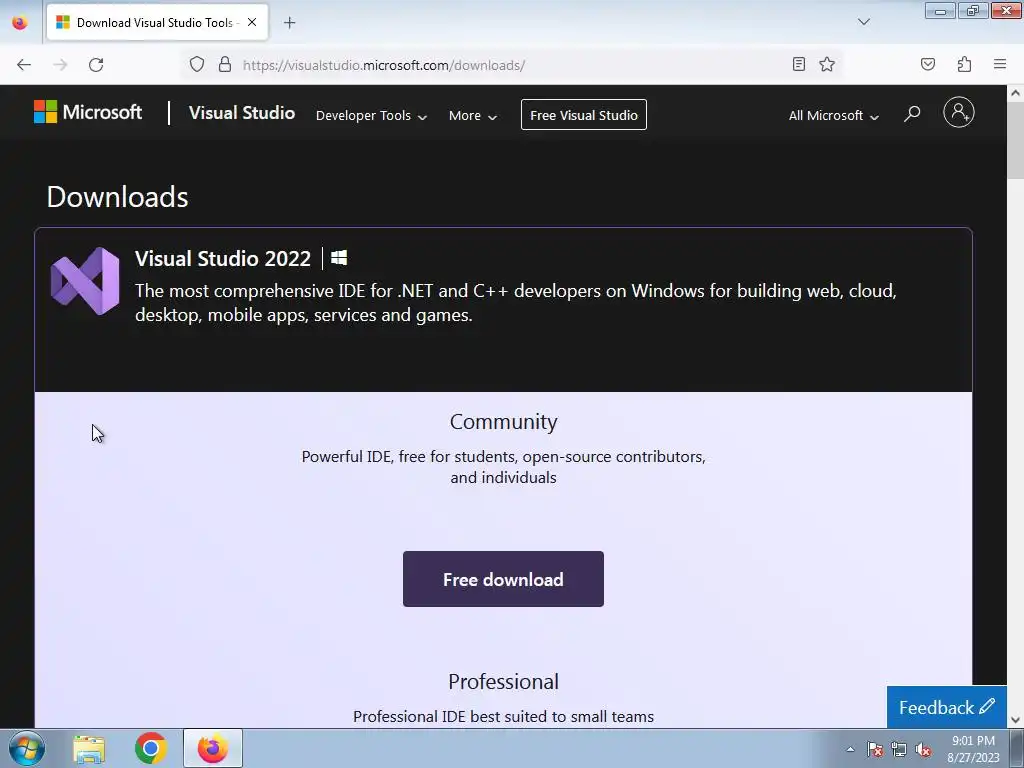Go forward with the forward arrow
The width and height of the screenshot is (1024, 768).
60,65
